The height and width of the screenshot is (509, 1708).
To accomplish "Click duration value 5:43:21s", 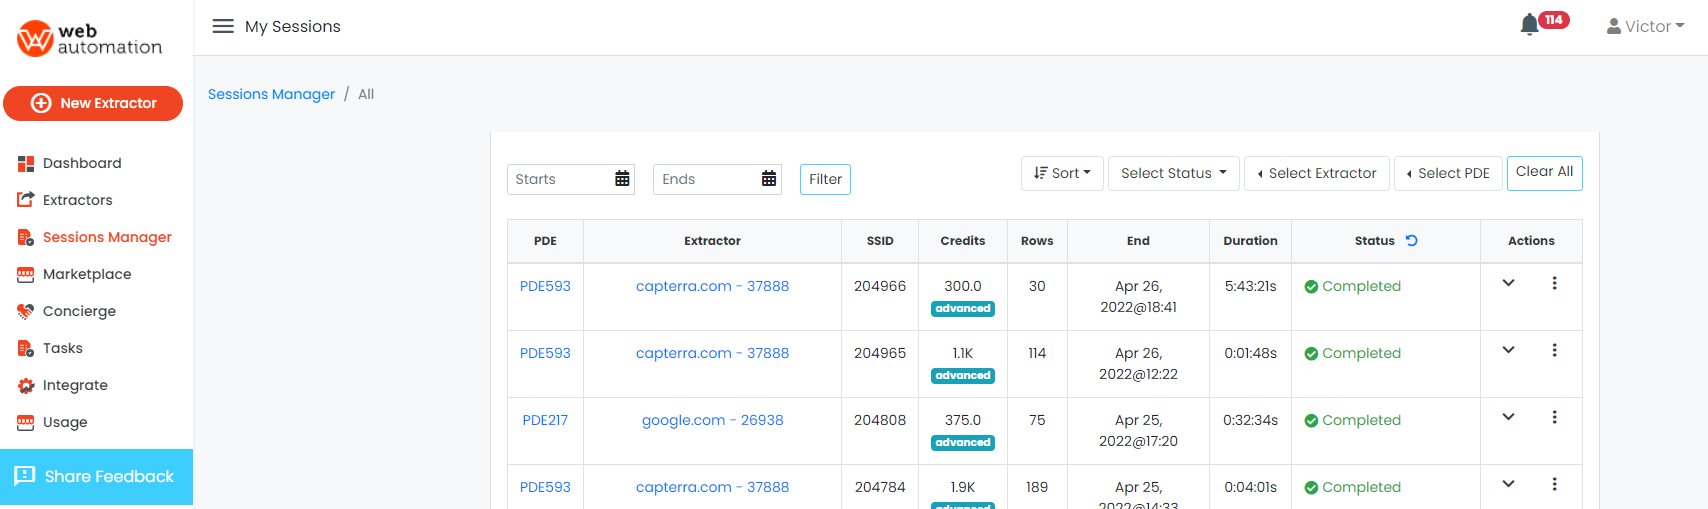I will 1250,286.
